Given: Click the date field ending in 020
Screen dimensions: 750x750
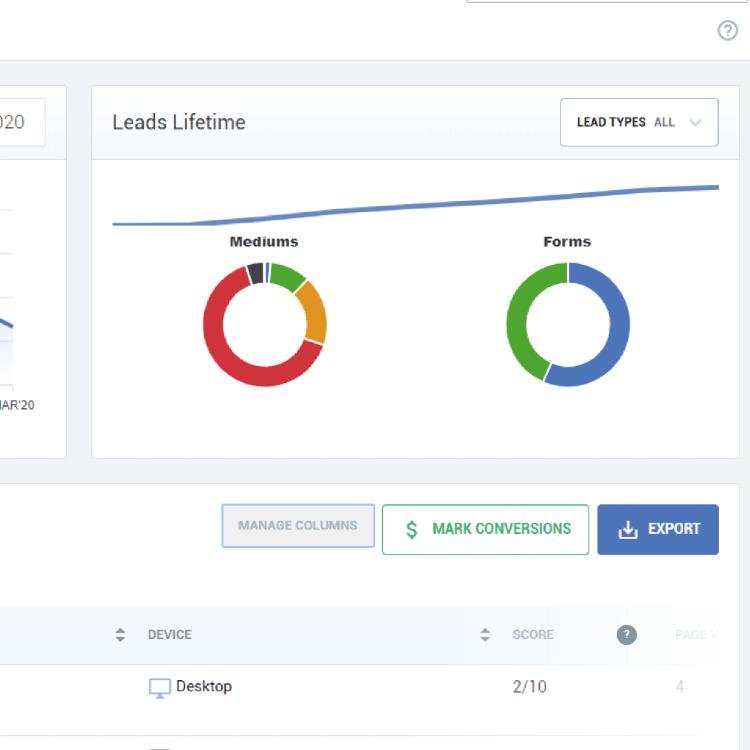Looking at the screenshot, I should coord(20,122).
